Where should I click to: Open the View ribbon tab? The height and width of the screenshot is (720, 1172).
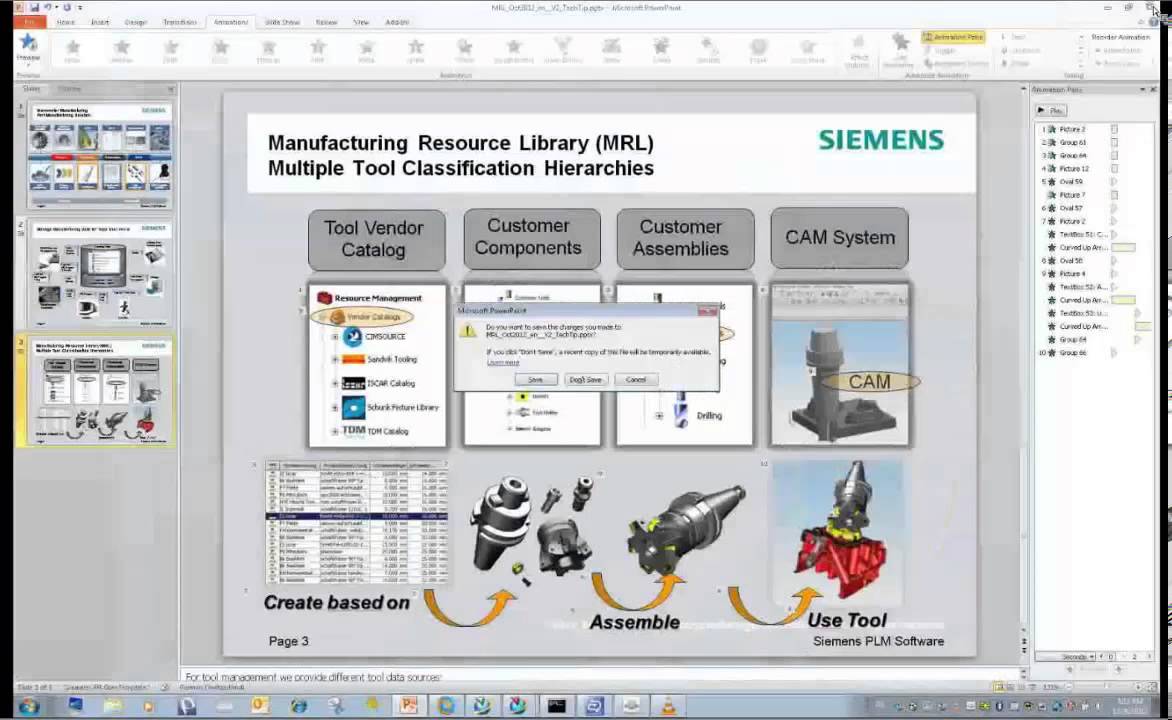click(x=362, y=22)
